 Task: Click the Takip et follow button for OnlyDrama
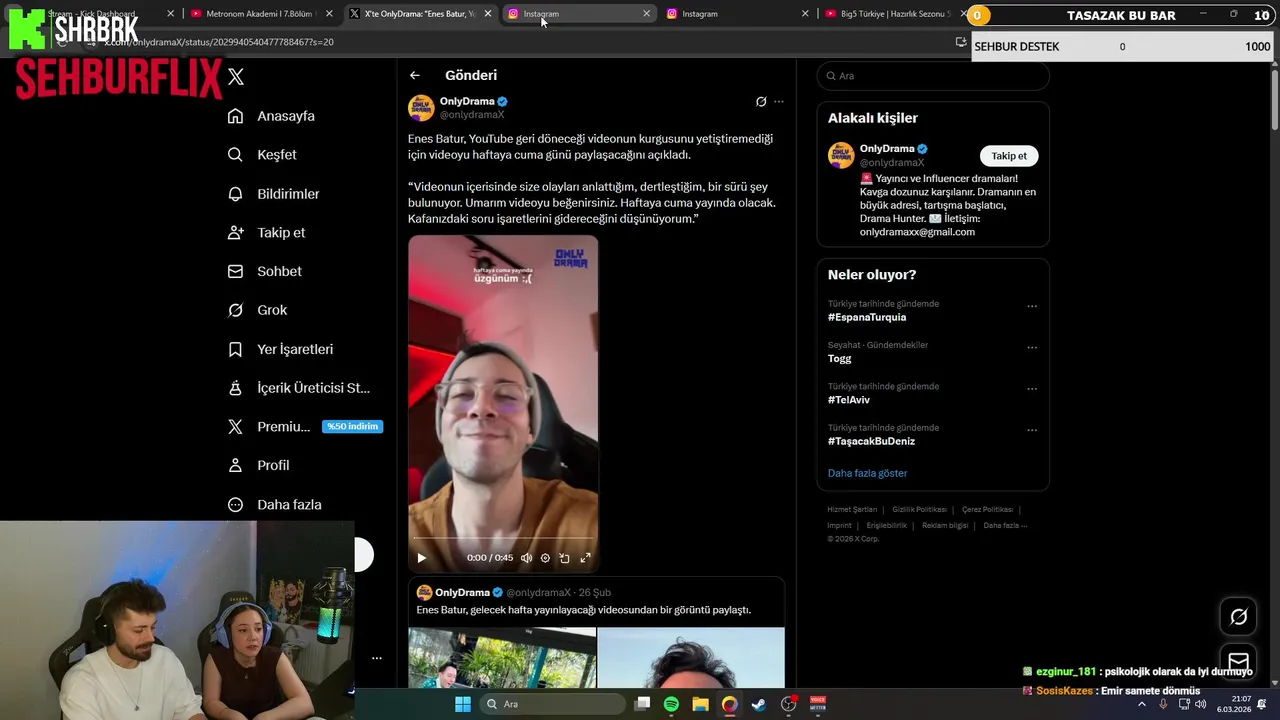[x=1009, y=156]
